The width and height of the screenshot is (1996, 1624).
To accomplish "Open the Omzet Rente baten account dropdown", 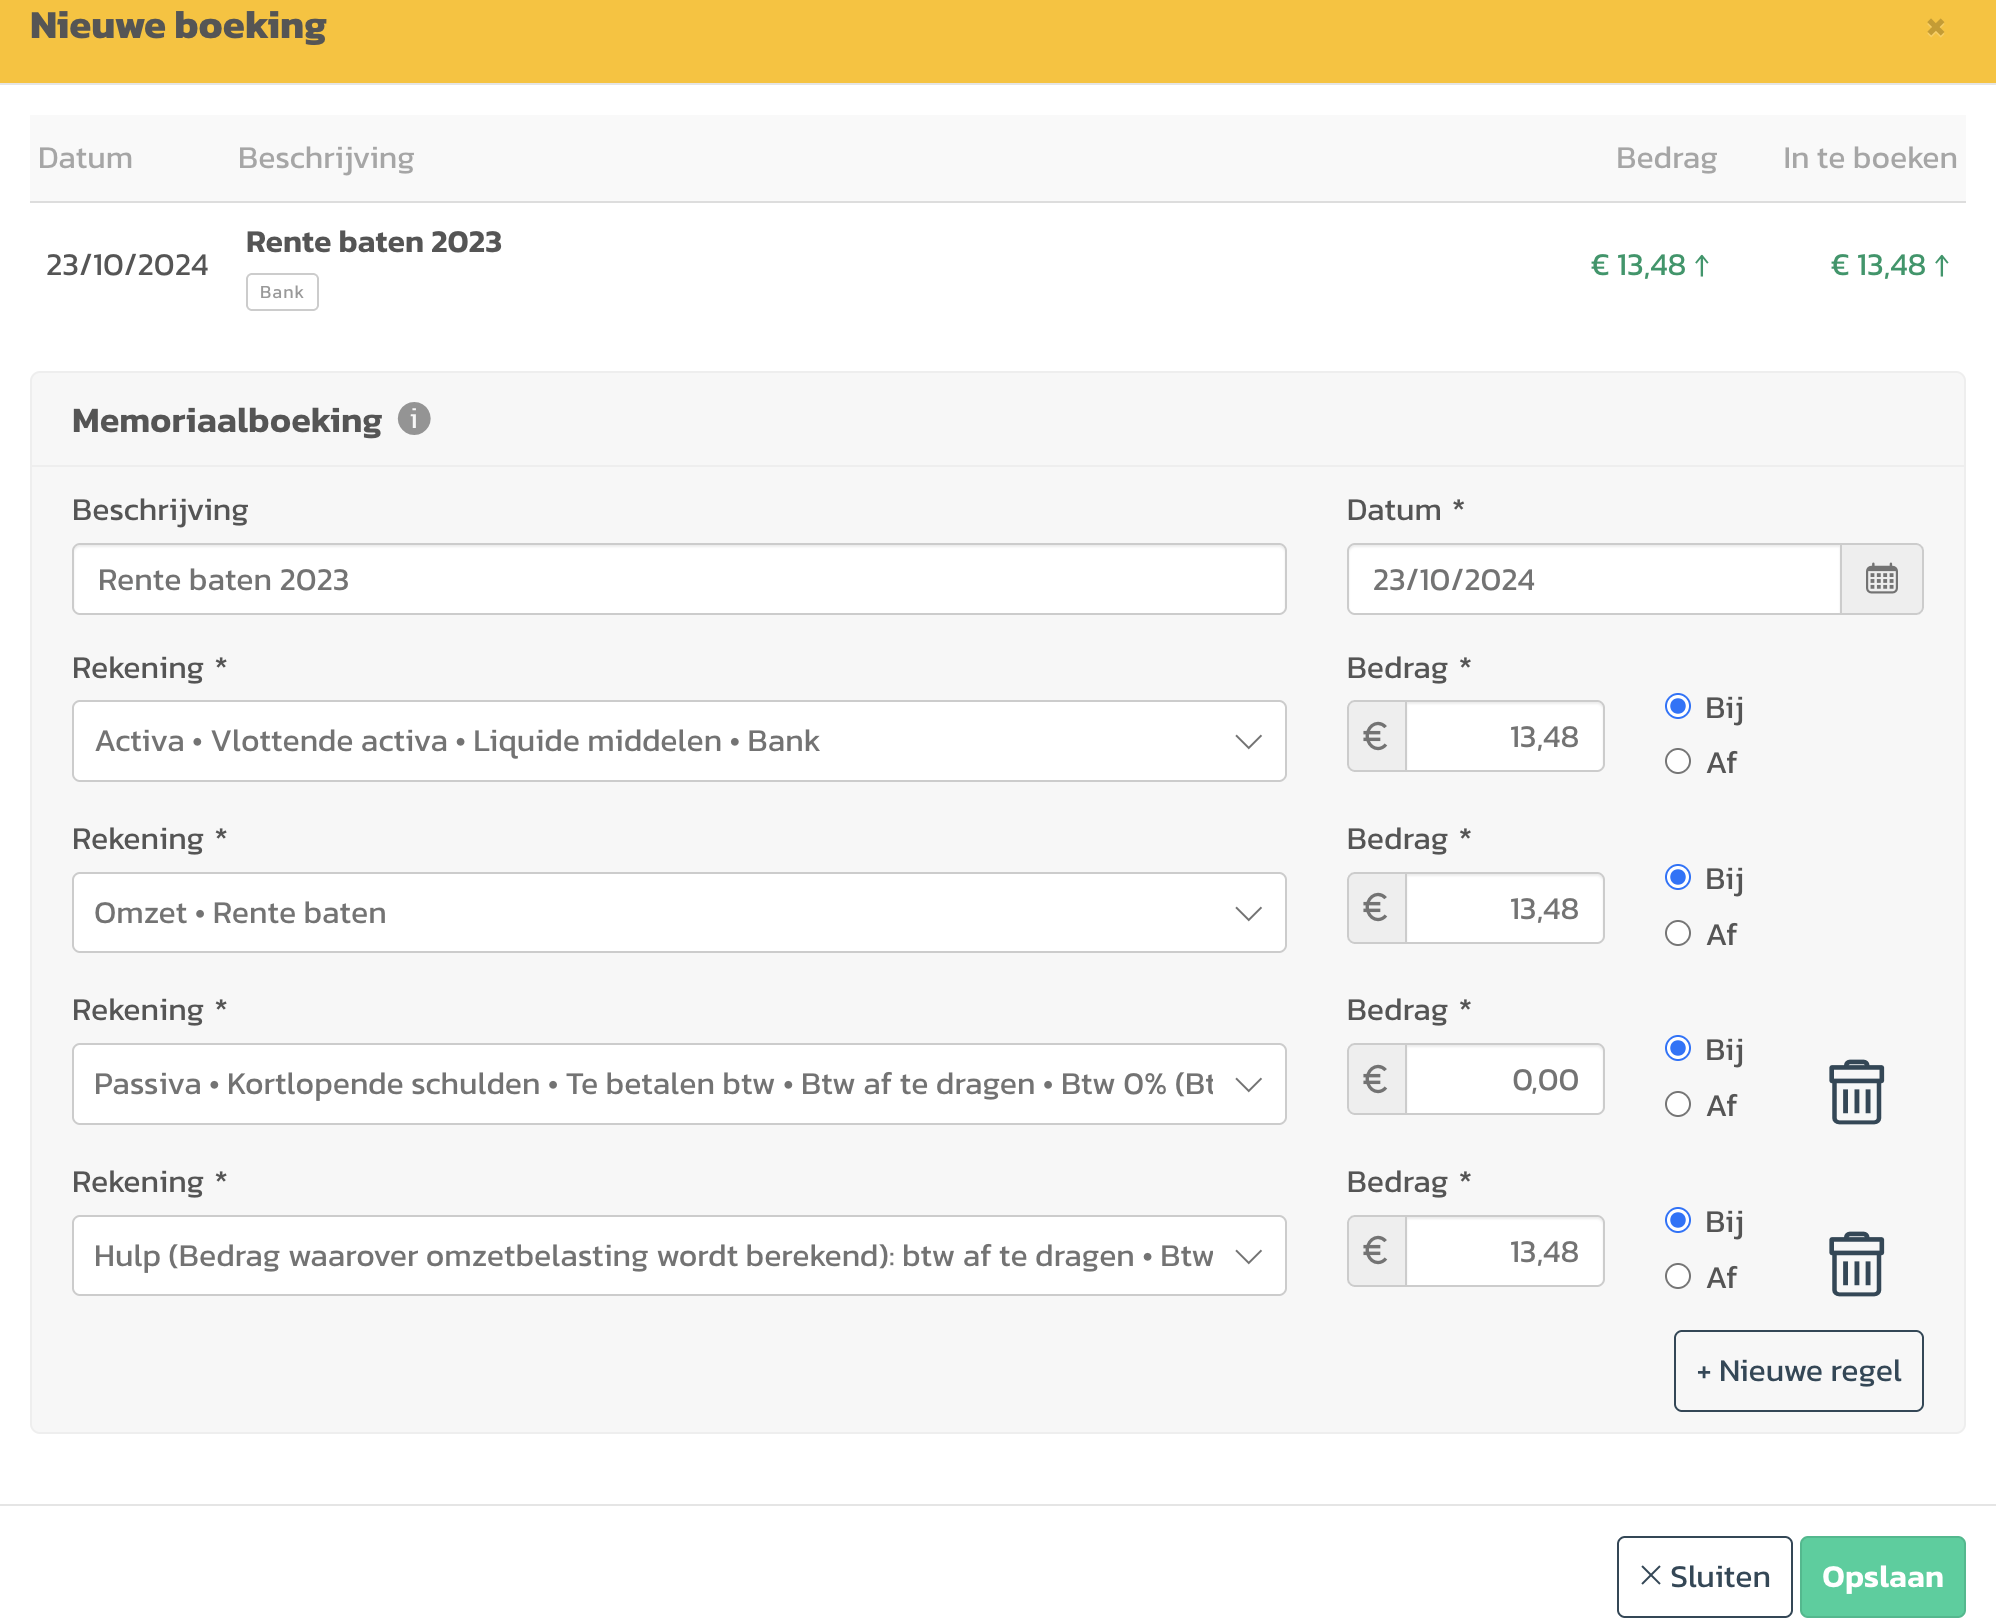I will pyautogui.click(x=678, y=913).
